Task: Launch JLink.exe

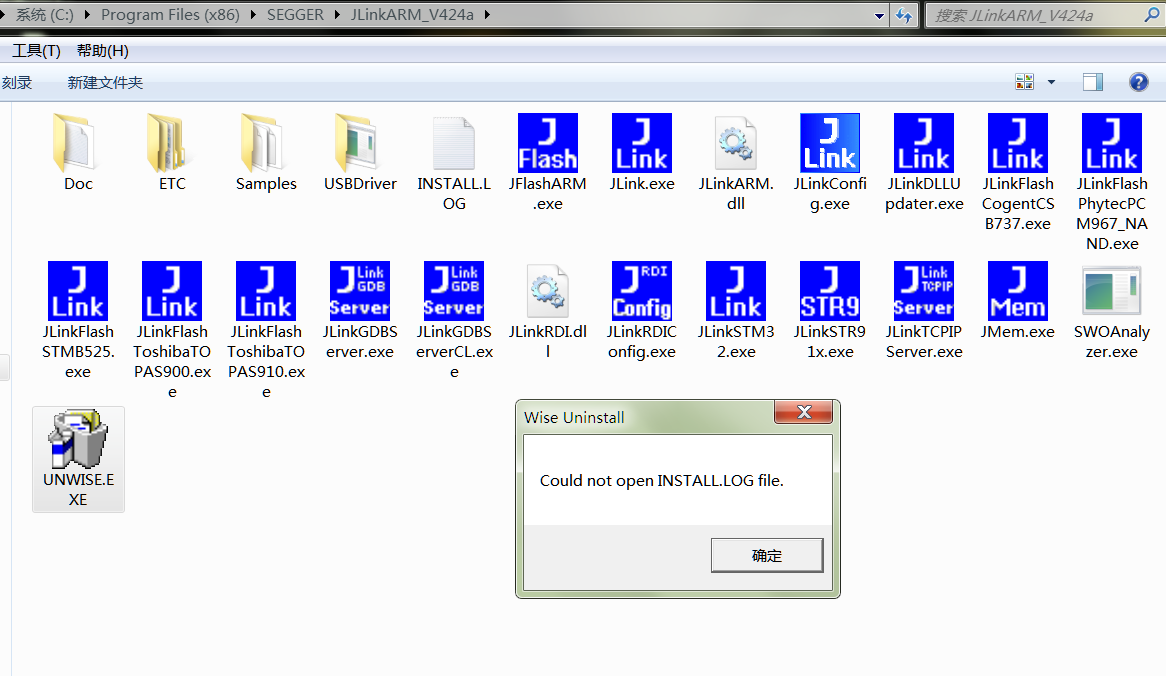Action: coord(641,143)
